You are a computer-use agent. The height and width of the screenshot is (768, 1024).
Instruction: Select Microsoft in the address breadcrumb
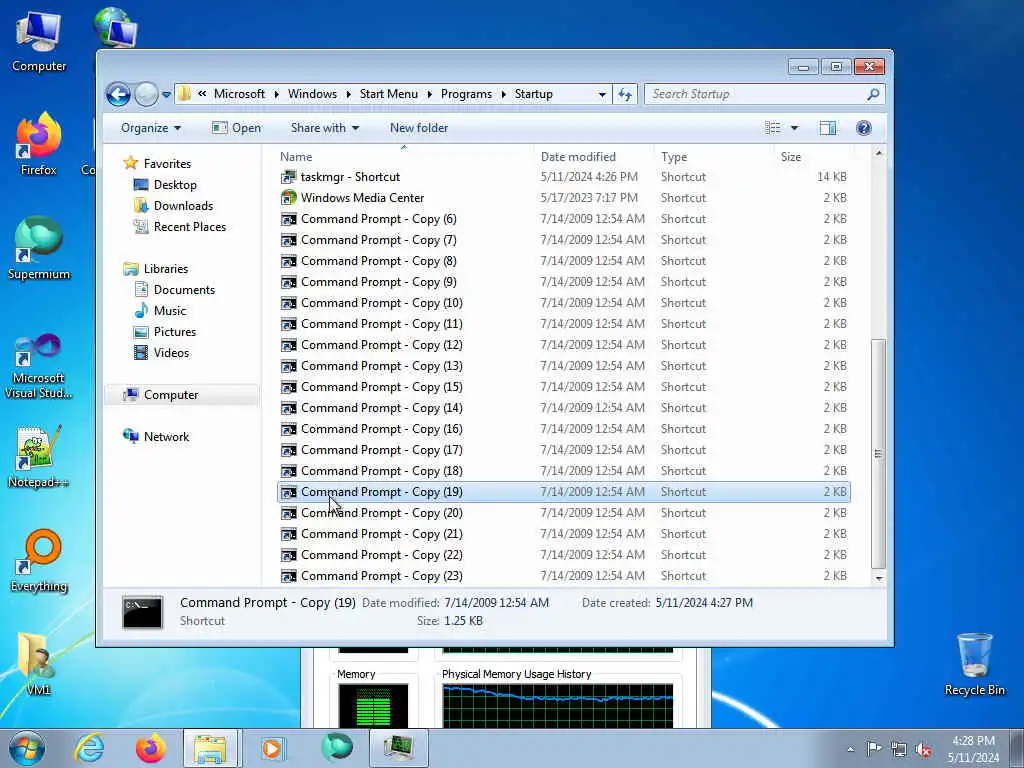[239, 94]
